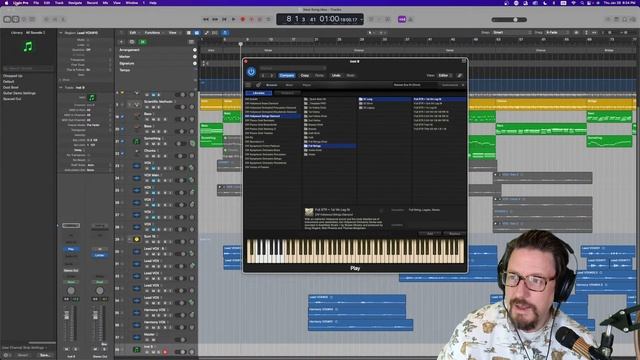This screenshot has height=360, width=640.
Task: Click the link icon in plug-in header
Action: tap(460, 76)
